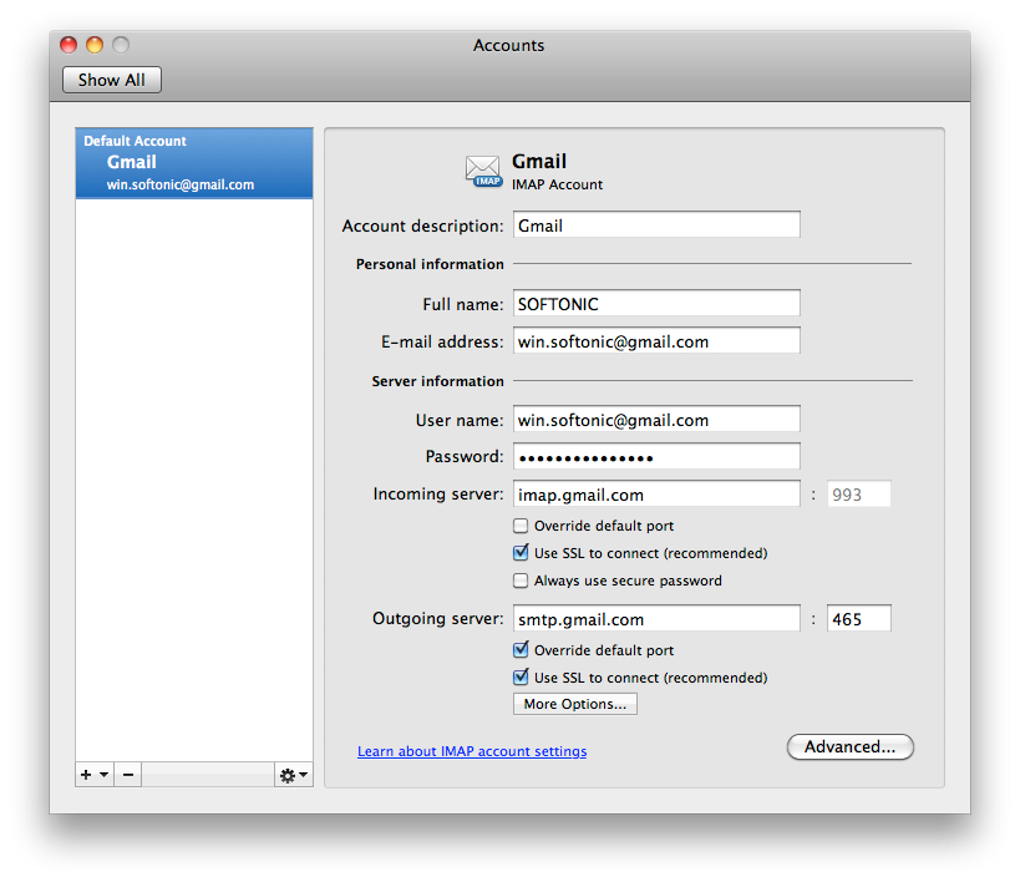Open Learn about IMAP account settings link
1020x882 pixels.
click(x=472, y=751)
